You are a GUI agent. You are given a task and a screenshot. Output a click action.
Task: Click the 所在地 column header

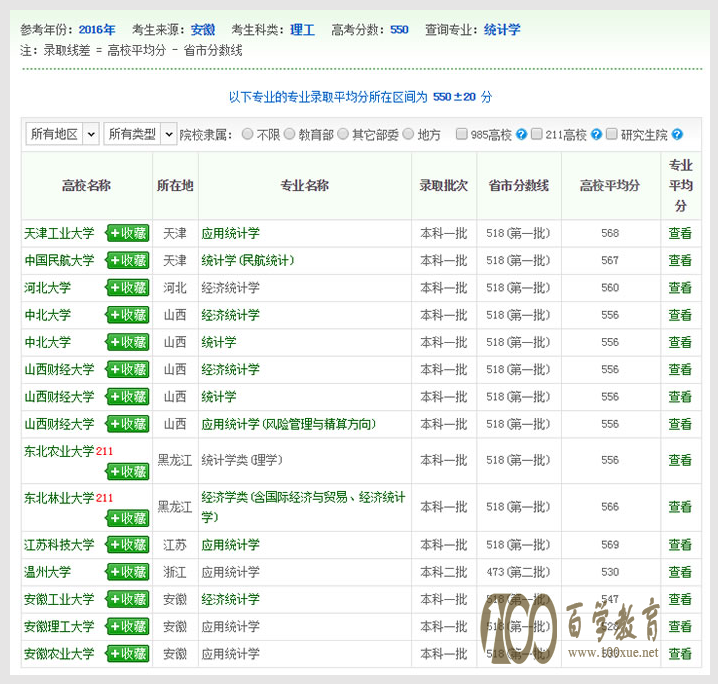point(175,185)
